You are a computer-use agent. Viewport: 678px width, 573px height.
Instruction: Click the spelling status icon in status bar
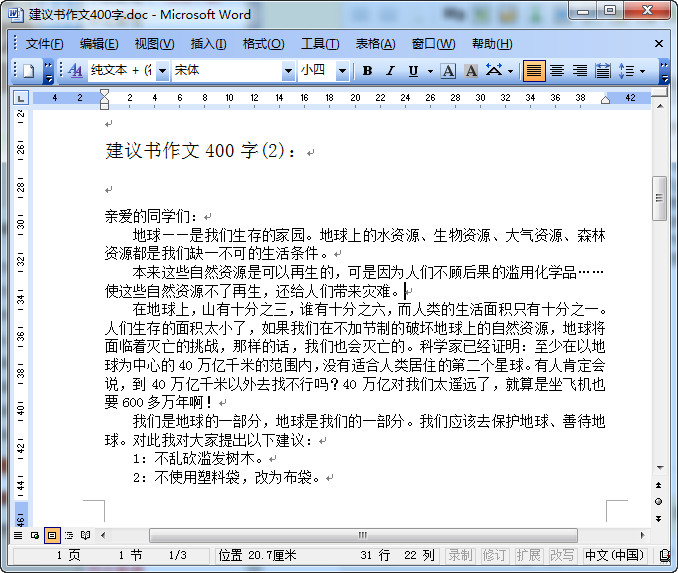[666, 555]
